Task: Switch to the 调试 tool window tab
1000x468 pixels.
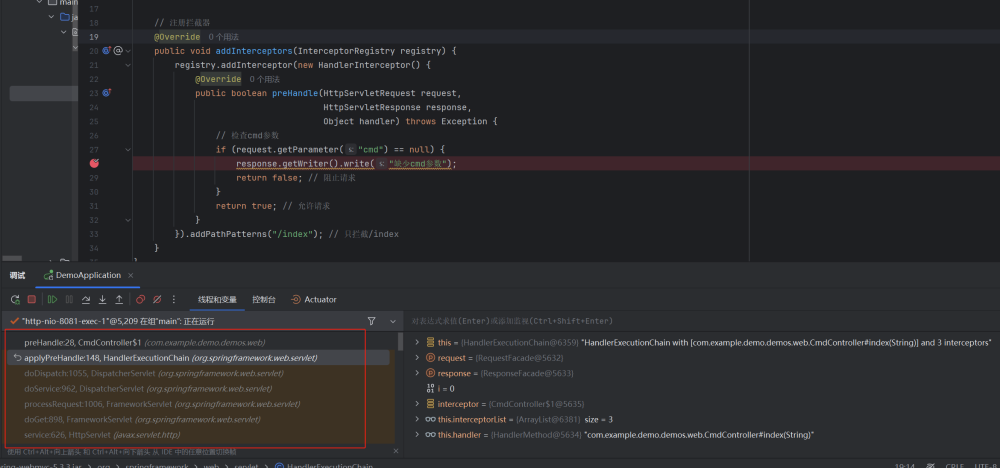Action: (17, 275)
